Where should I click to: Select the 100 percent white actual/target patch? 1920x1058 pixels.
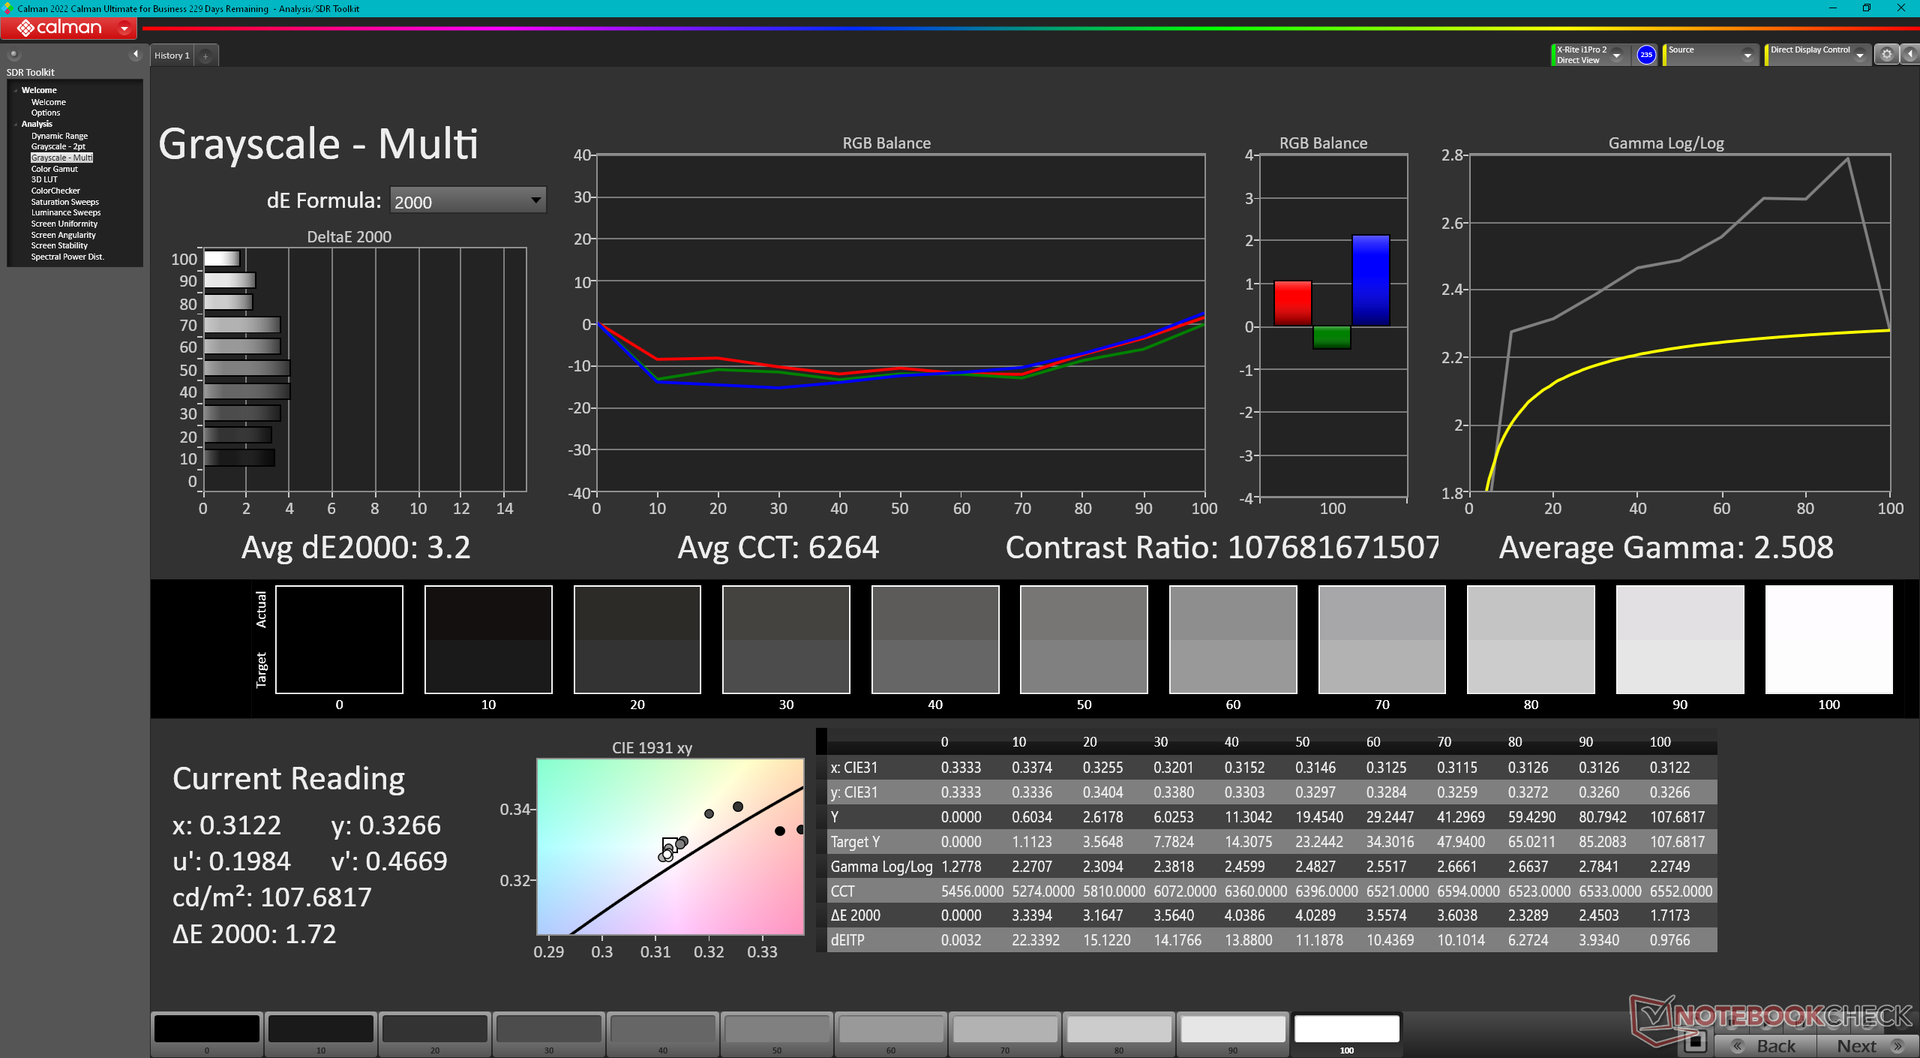(x=1828, y=640)
